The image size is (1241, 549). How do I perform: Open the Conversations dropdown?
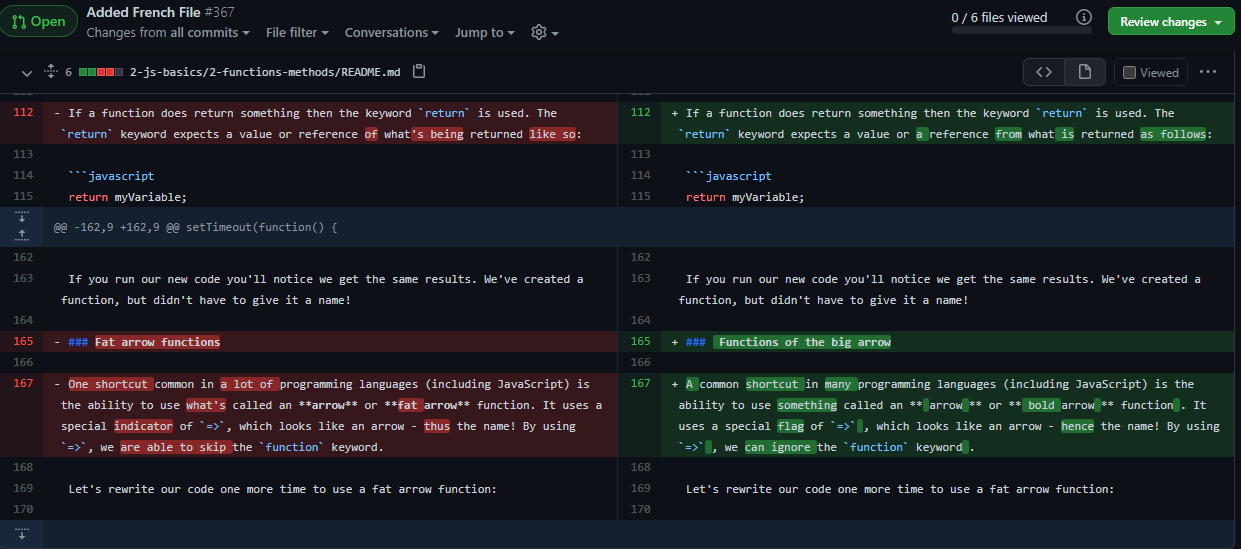pyautogui.click(x=392, y=32)
